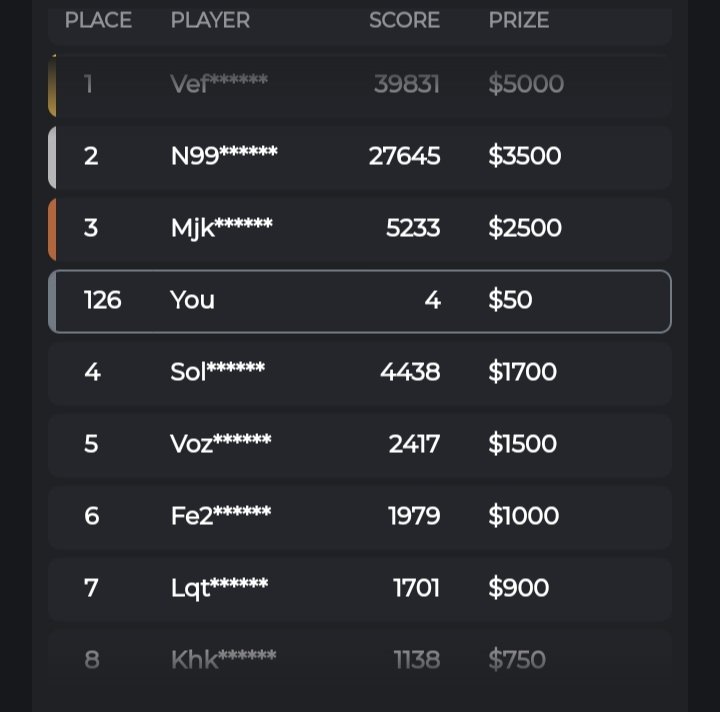Sort by the PLAYER column header
This screenshot has width=720, height=712.
210,20
